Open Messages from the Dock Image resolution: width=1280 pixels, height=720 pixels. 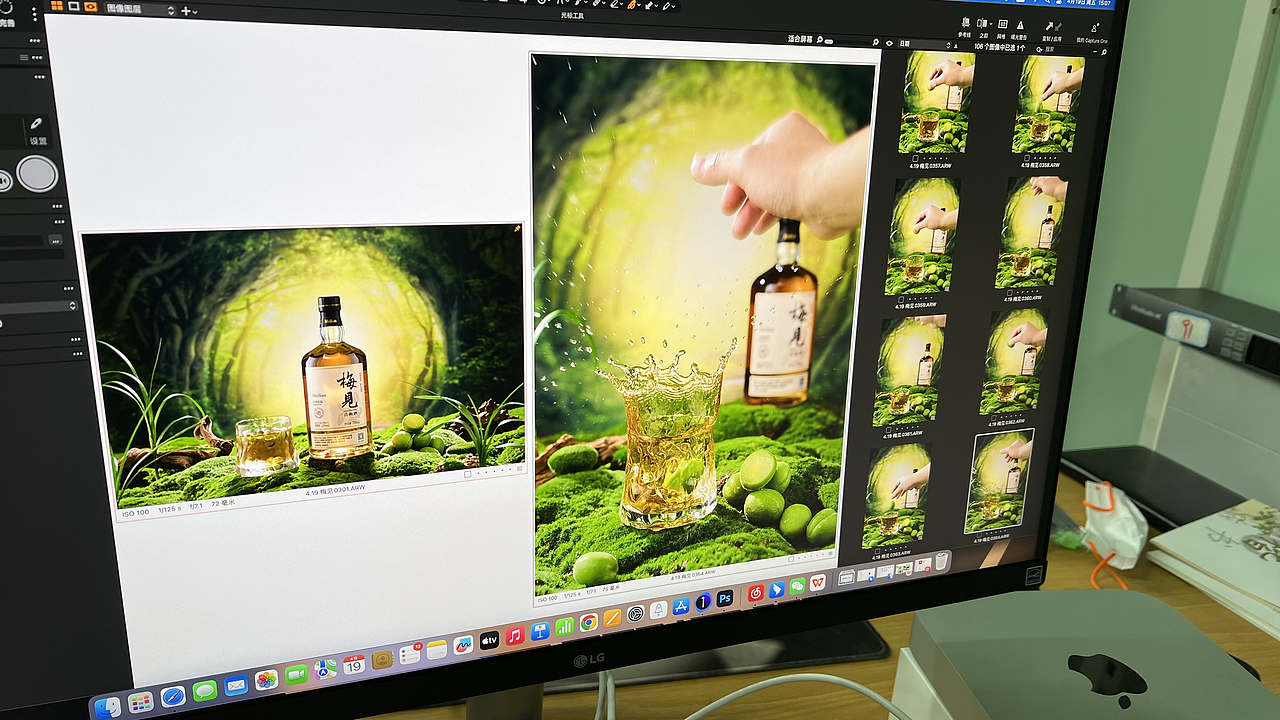click(204, 690)
